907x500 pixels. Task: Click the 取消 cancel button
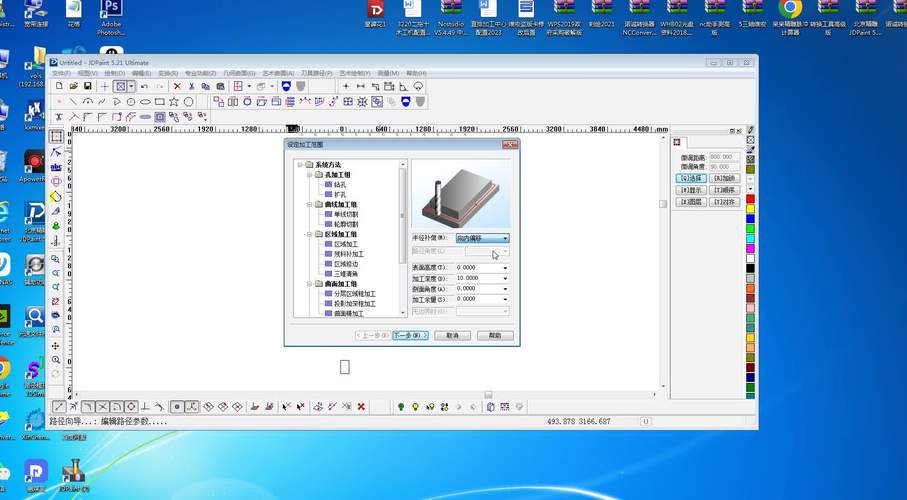(452, 336)
